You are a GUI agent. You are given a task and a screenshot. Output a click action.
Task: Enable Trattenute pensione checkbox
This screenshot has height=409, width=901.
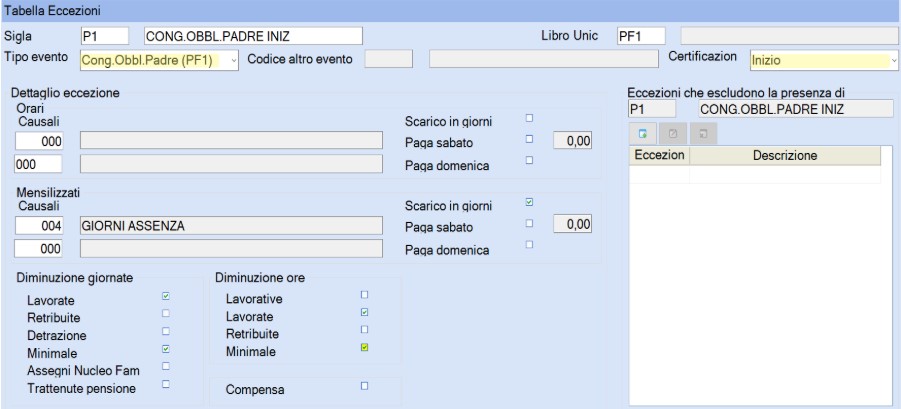point(165,384)
